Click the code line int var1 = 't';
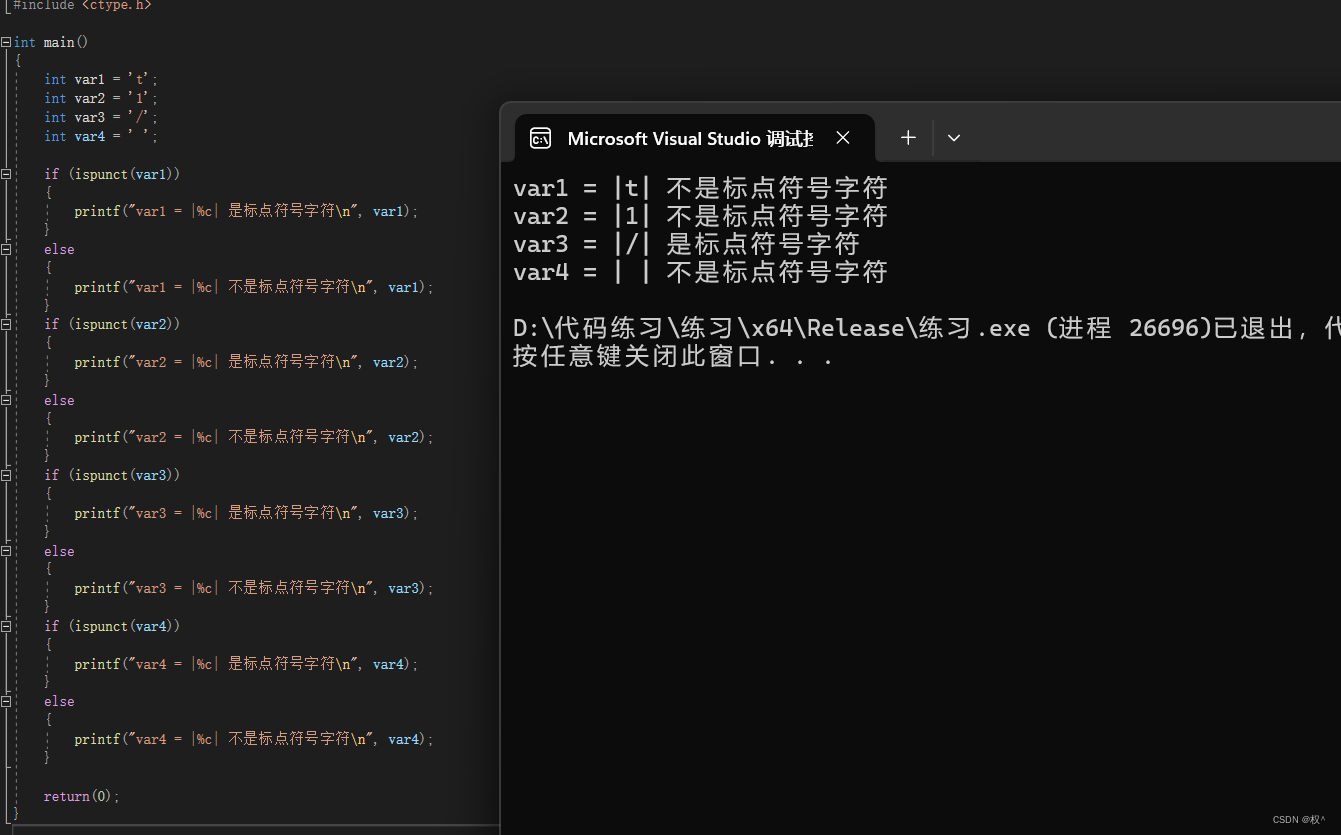The height and width of the screenshot is (835, 1341). 101,79
